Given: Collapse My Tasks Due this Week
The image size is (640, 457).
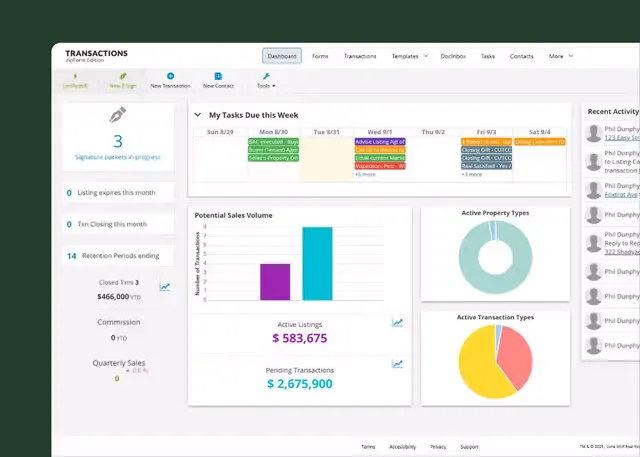Looking at the screenshot, I should tap(198, 115).
